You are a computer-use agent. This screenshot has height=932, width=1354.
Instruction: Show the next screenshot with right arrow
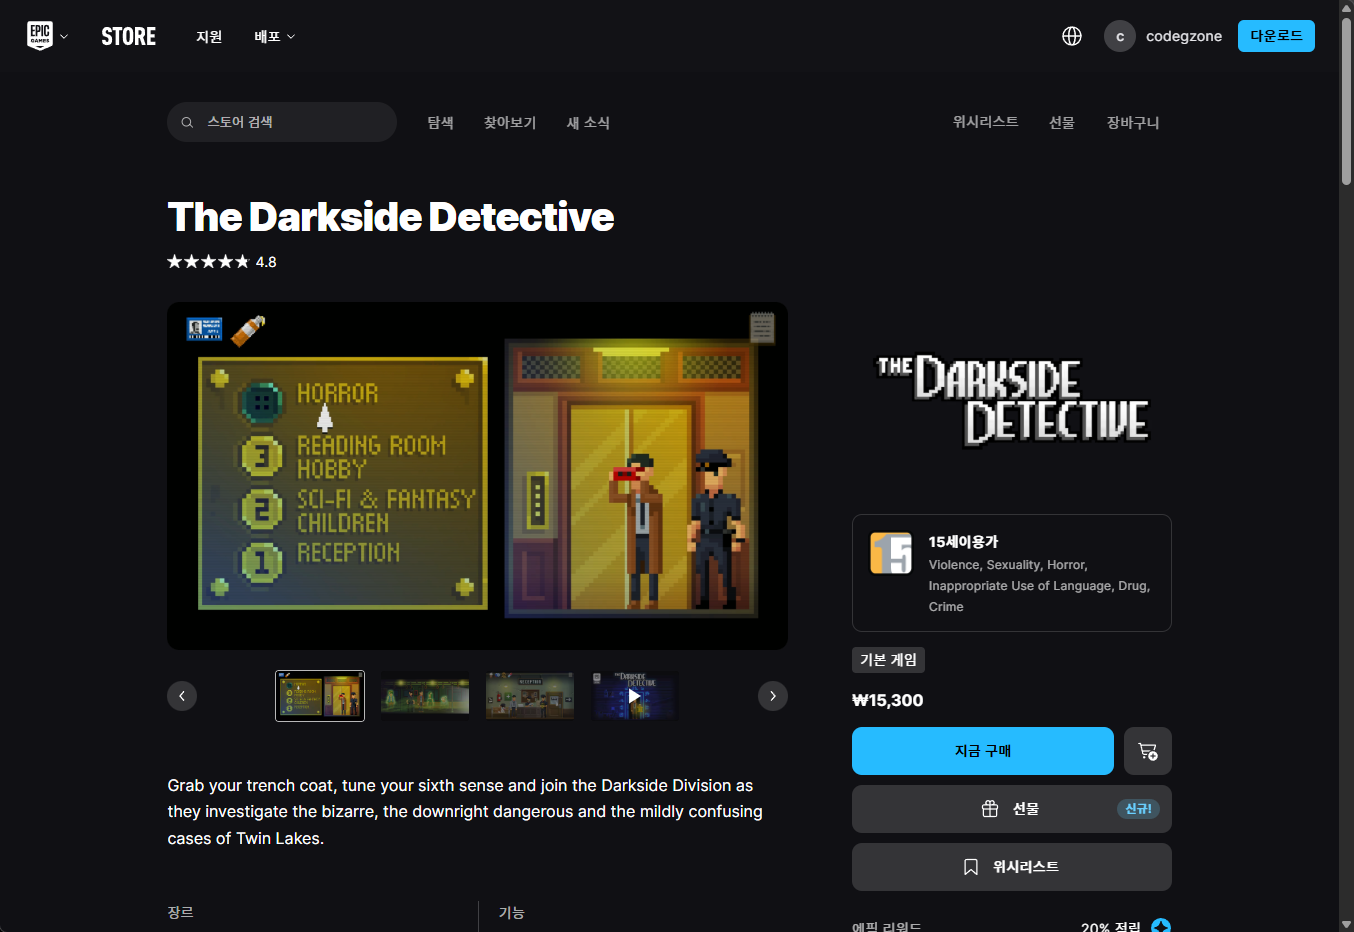click(x=773, y=696)
